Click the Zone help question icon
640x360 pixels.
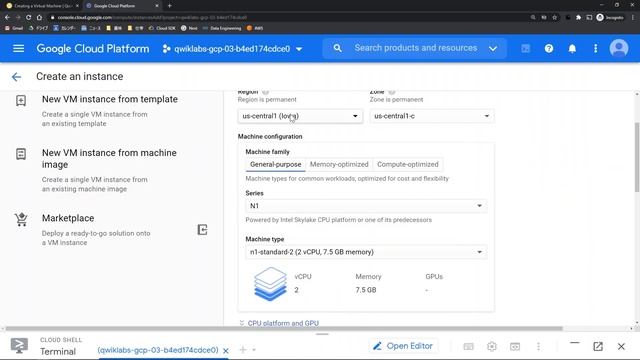(x=391, y=92)
